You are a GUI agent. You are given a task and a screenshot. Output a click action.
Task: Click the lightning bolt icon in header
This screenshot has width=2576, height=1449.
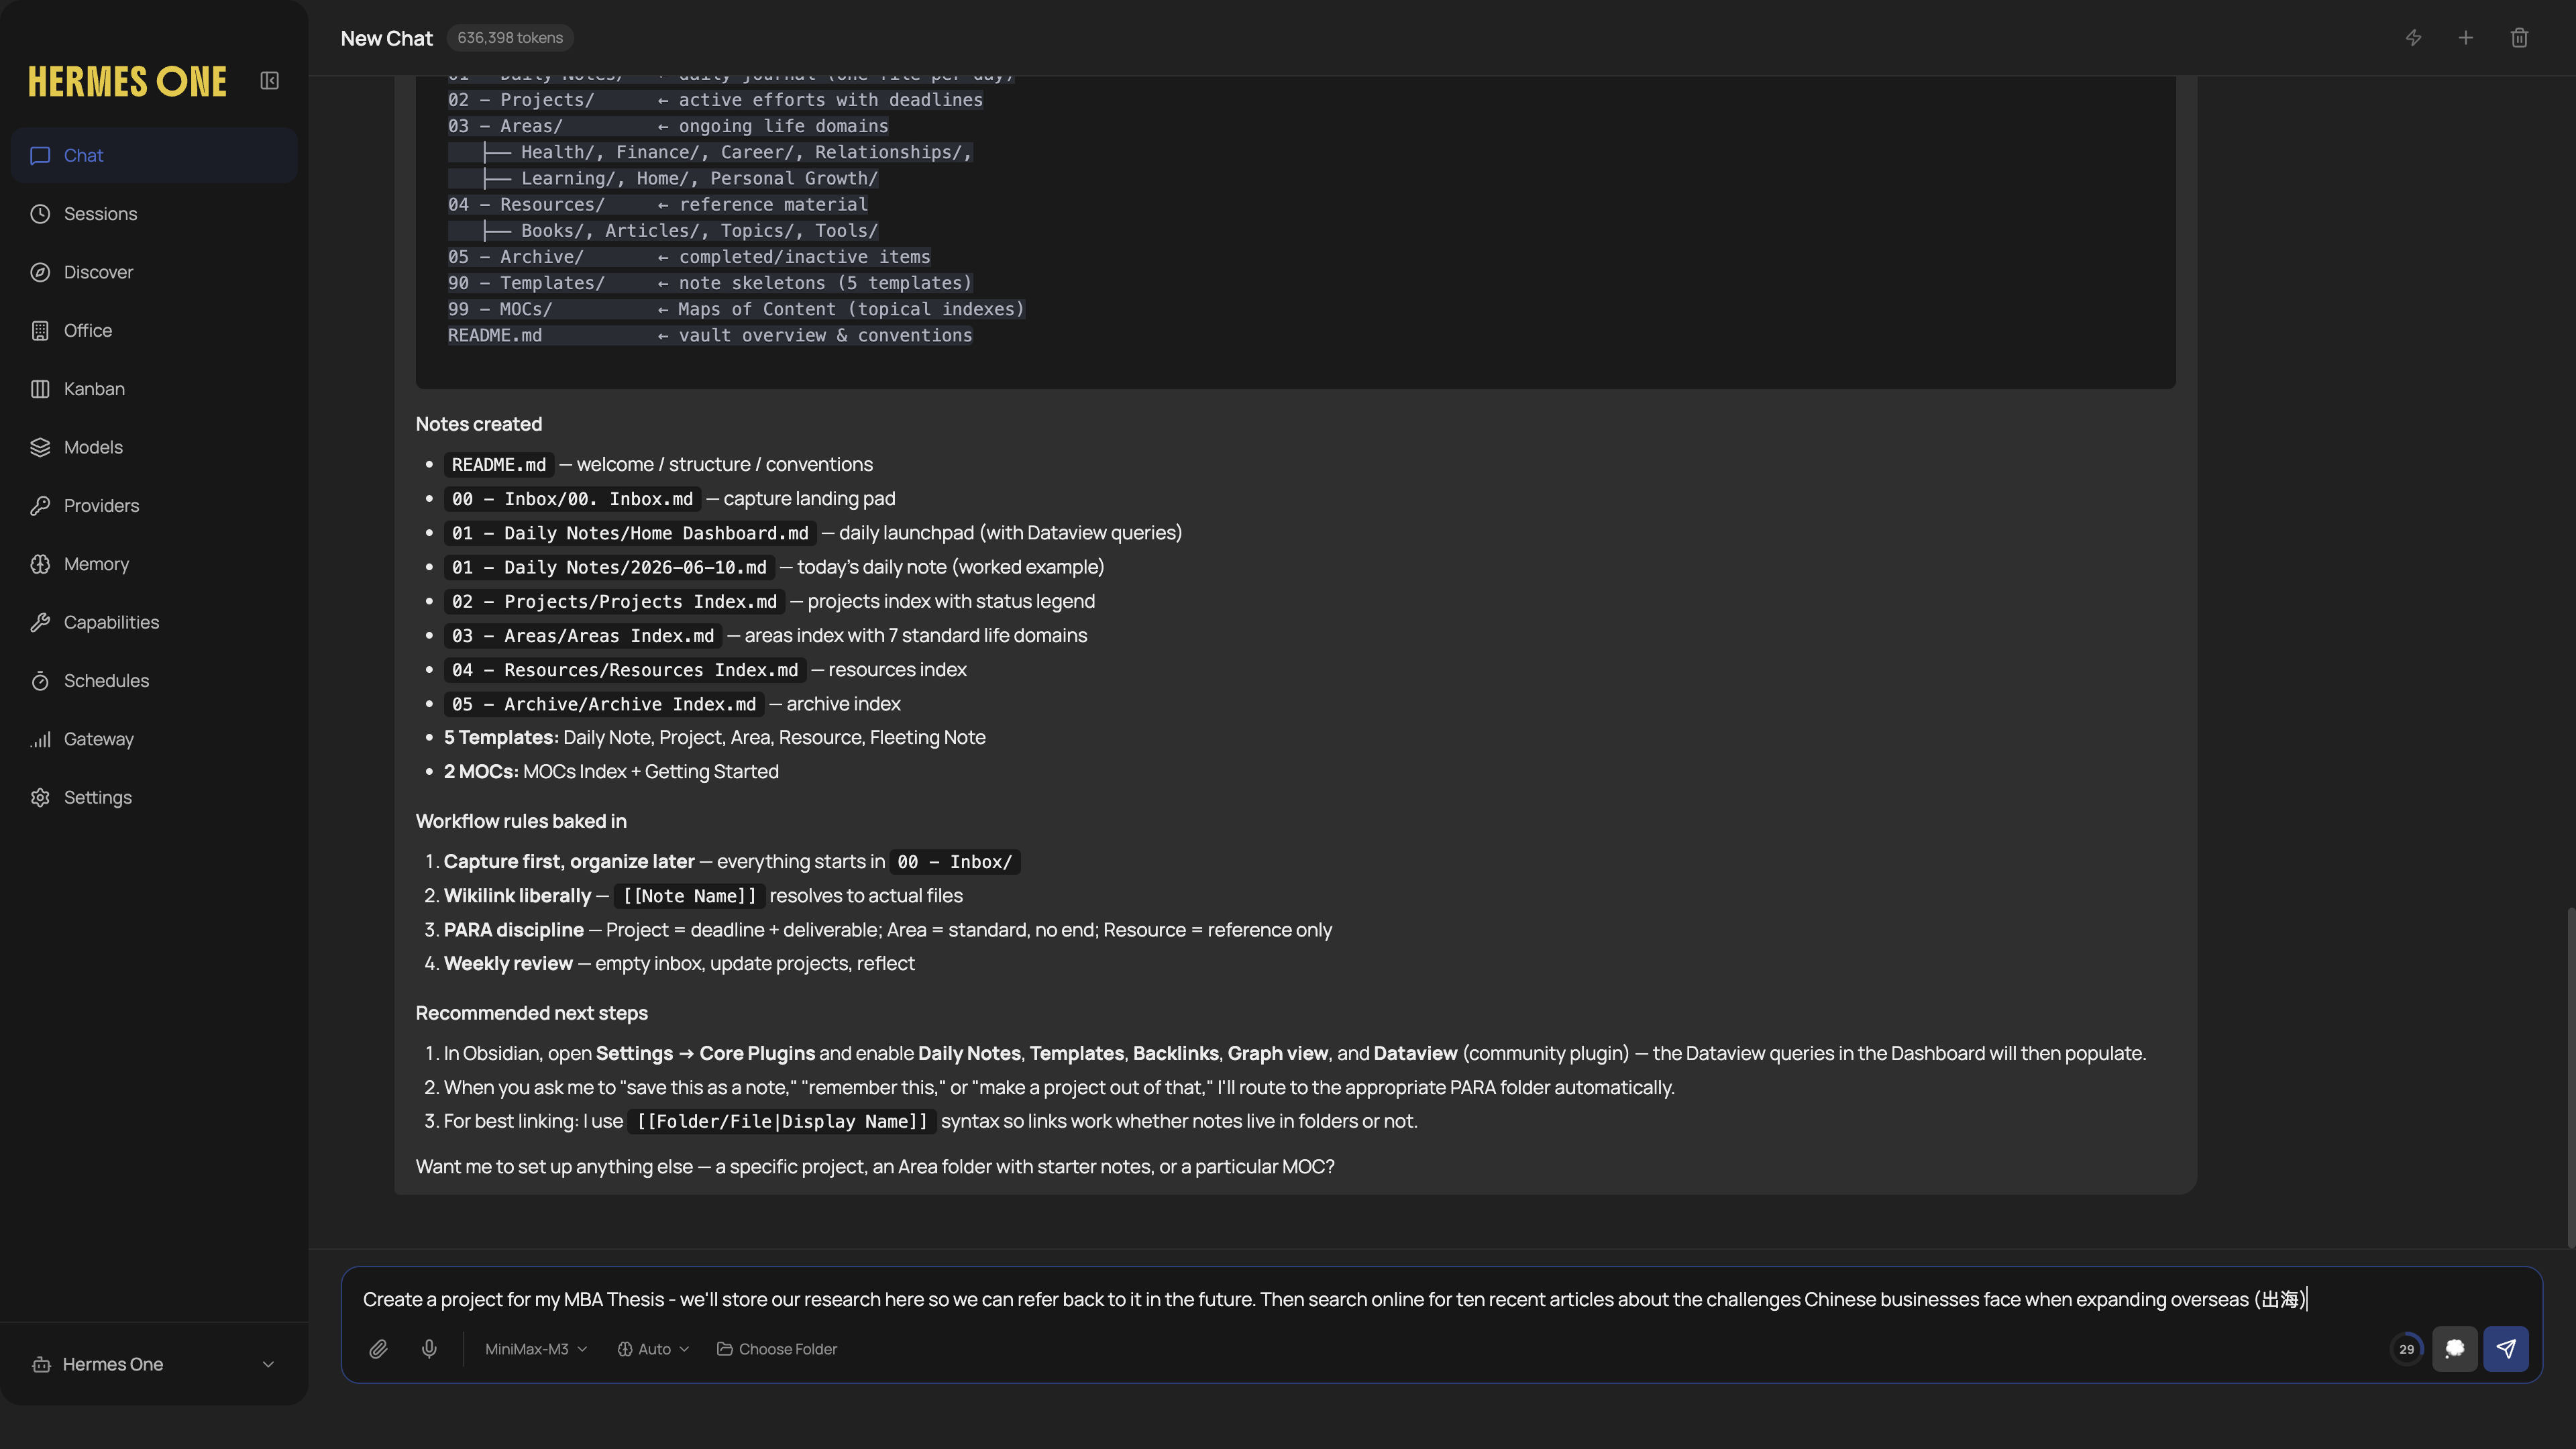coord(2413,38)
